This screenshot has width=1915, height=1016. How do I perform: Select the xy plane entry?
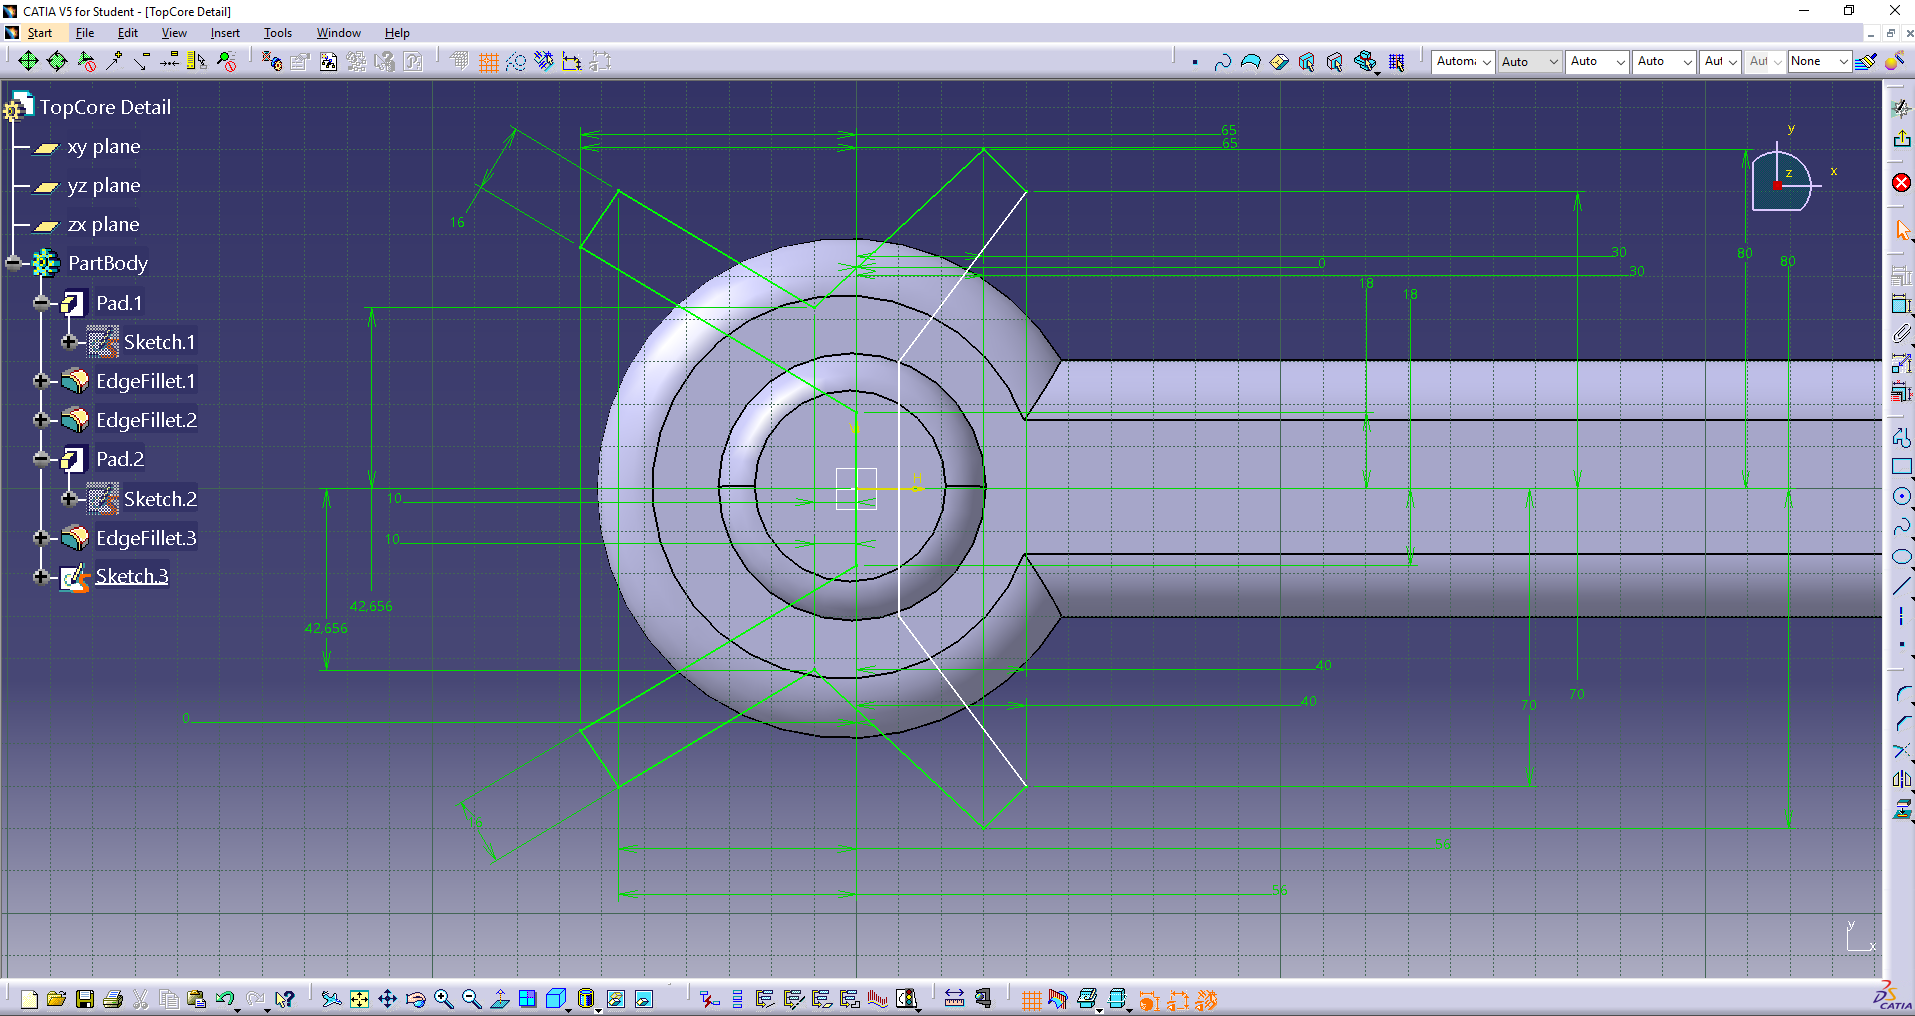click(103, 147)
